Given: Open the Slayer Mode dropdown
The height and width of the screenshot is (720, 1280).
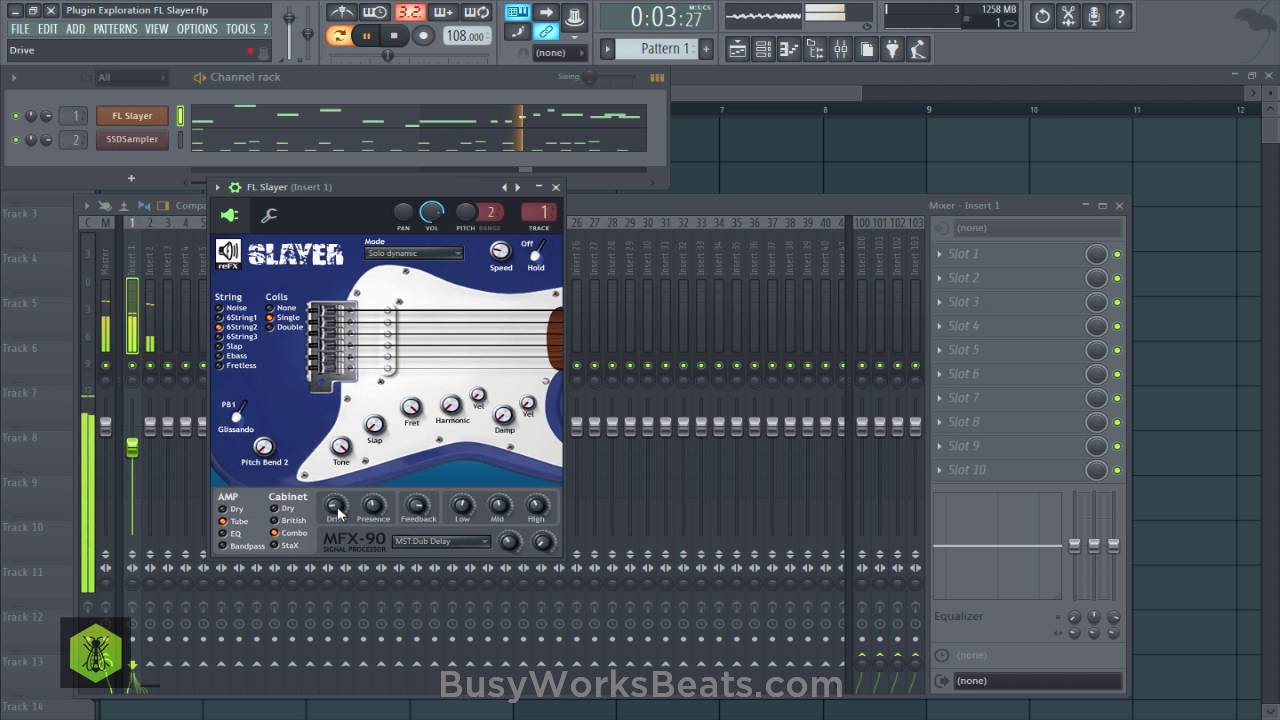Looking at the screenshot, I should [x=414, y=253].
